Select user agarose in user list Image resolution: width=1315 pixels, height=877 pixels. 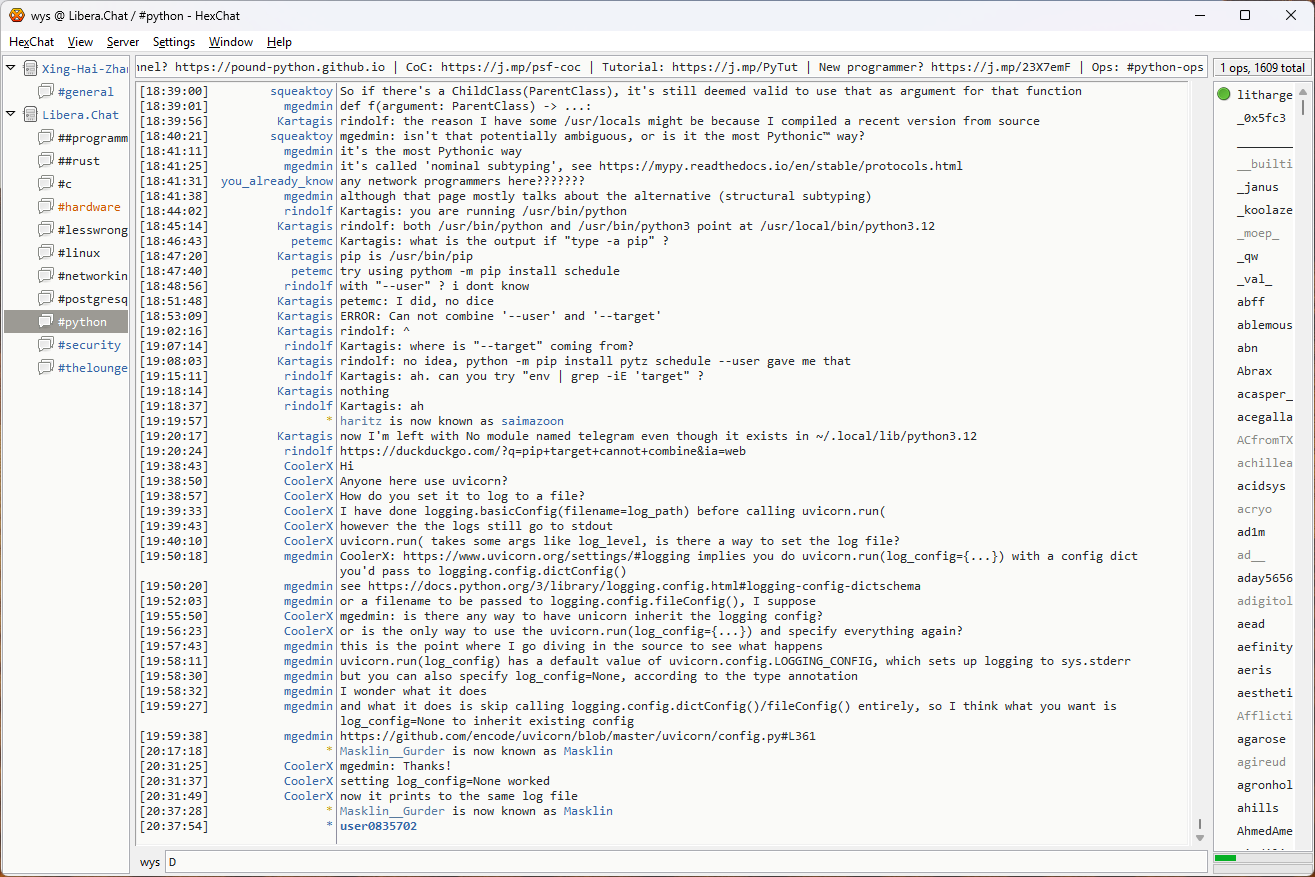(x=1261, y=740)
